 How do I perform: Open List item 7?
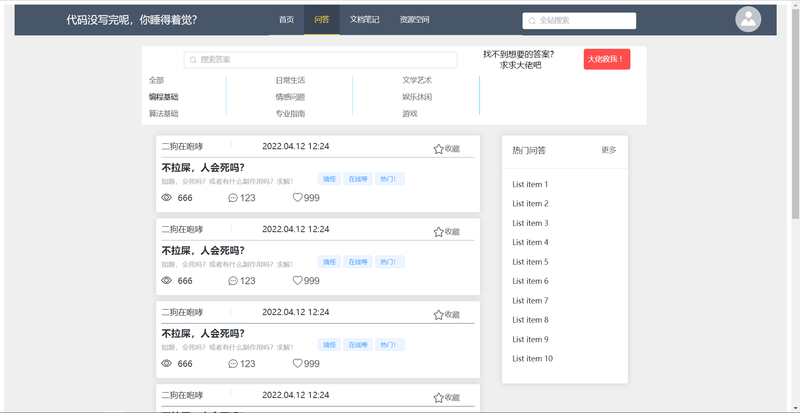(x=530, y=301)
